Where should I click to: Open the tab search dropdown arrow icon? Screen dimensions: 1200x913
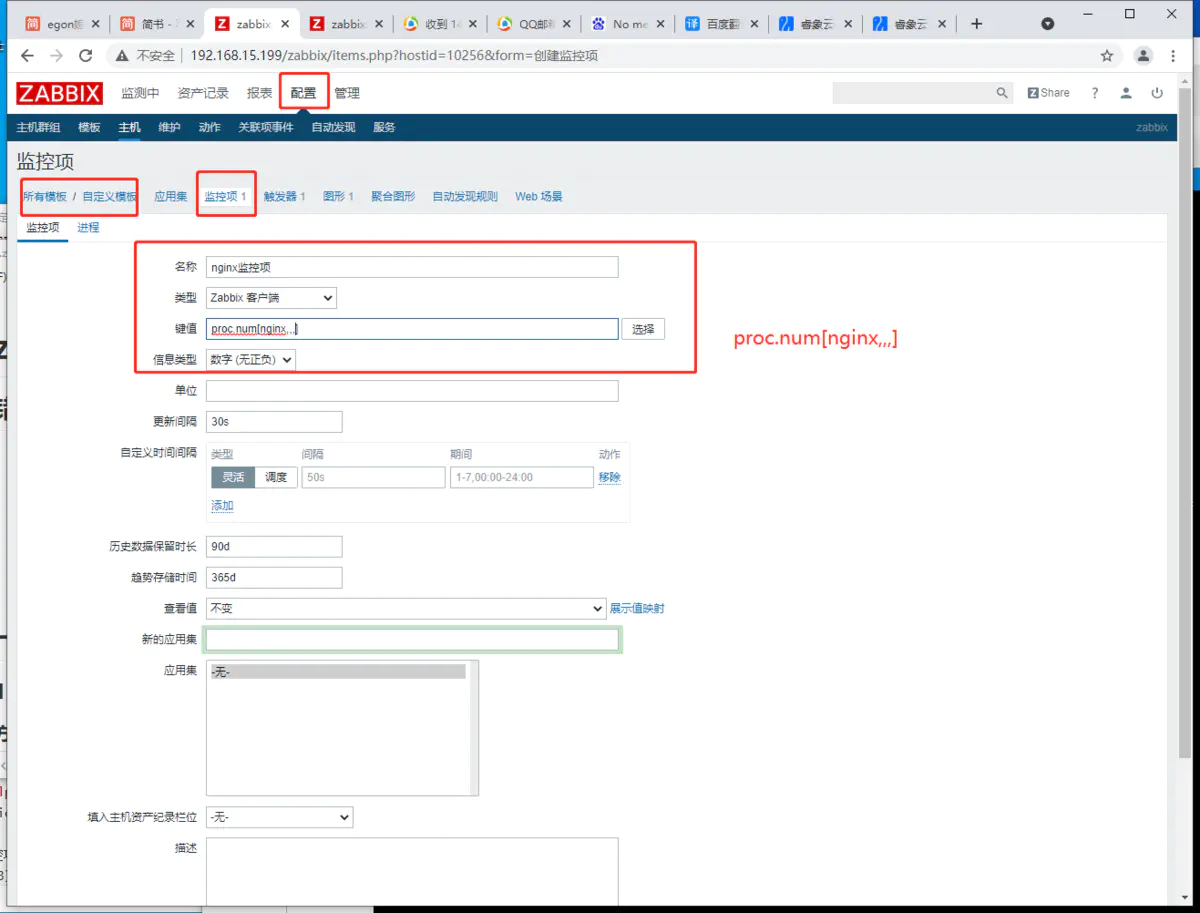(1047, 23)
